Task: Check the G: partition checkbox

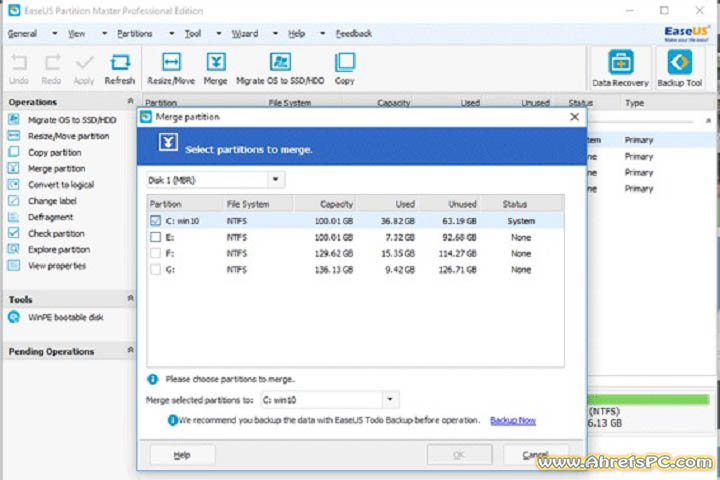Action: coord(156,270)
